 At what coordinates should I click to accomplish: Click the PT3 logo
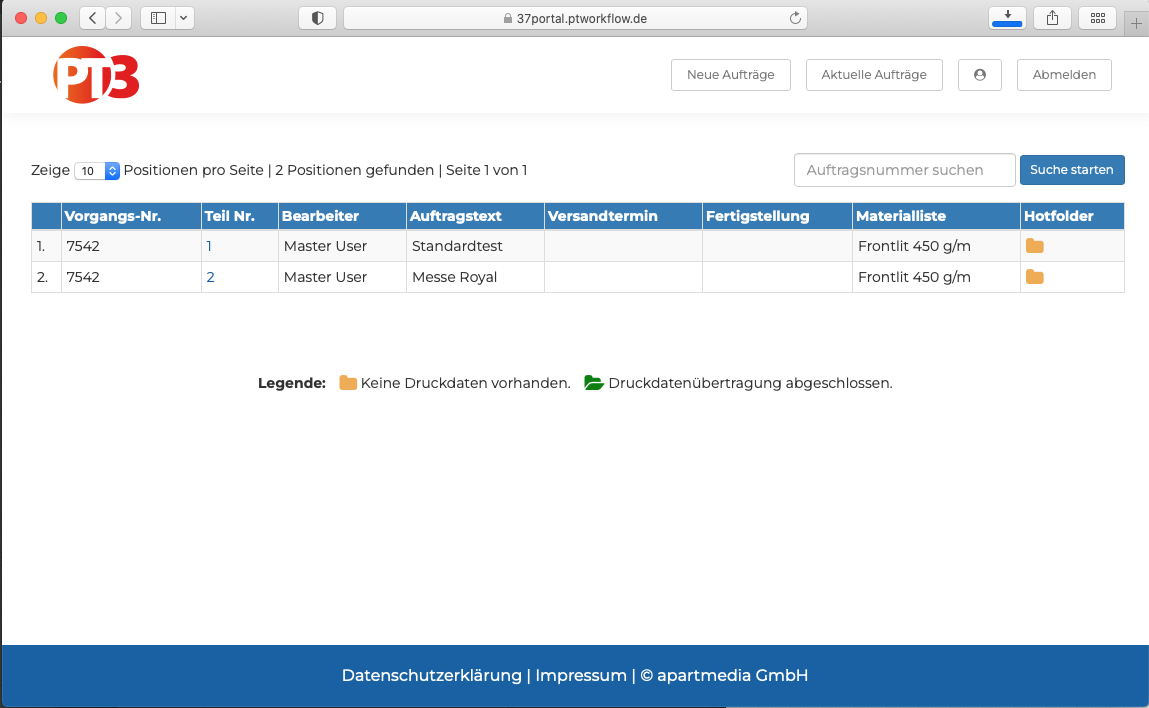96,75
